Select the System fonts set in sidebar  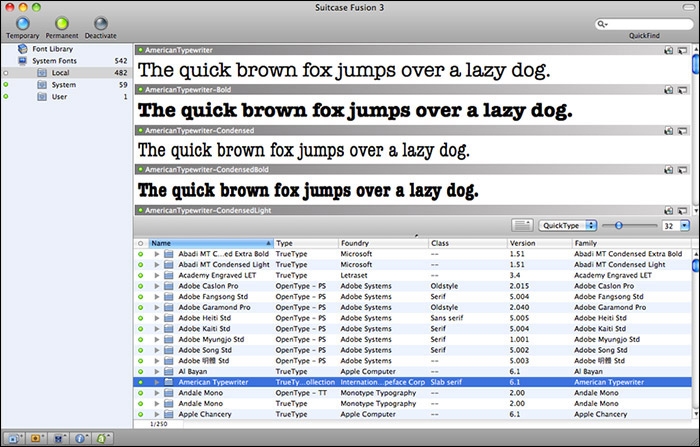63,85
